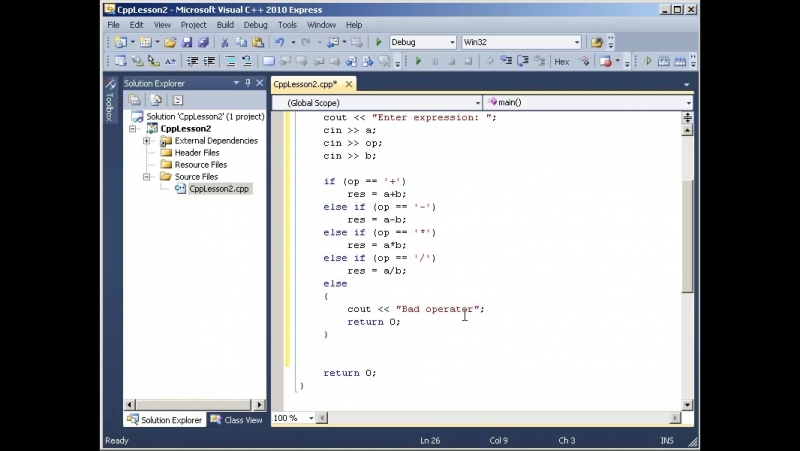Viewport: 800px width, 451px height.
Task: Select CppLesson2.cpp in Solution Explorer
Action: [x=219, y=189]
